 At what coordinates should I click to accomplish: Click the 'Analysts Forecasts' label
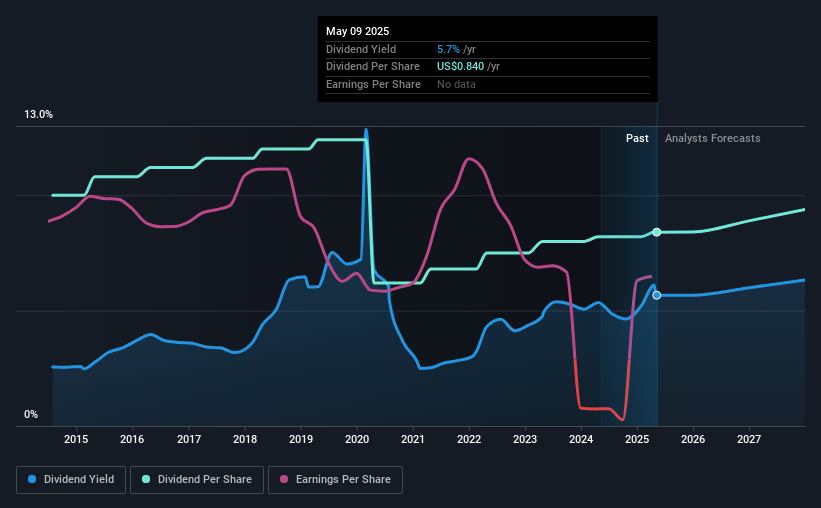click(x=713, y=138)
